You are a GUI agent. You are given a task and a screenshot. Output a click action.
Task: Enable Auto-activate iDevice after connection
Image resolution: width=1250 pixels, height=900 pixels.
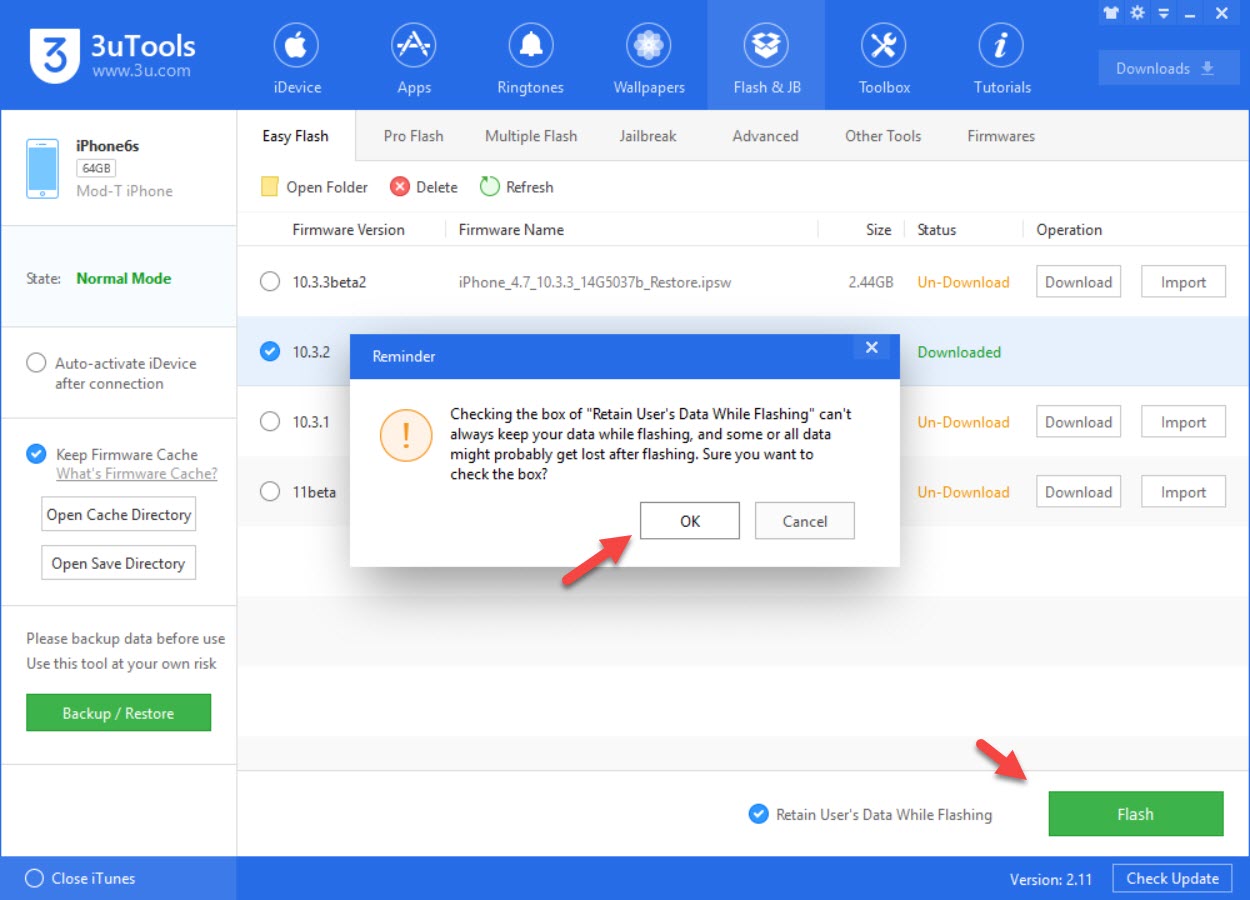coord(36,363)
